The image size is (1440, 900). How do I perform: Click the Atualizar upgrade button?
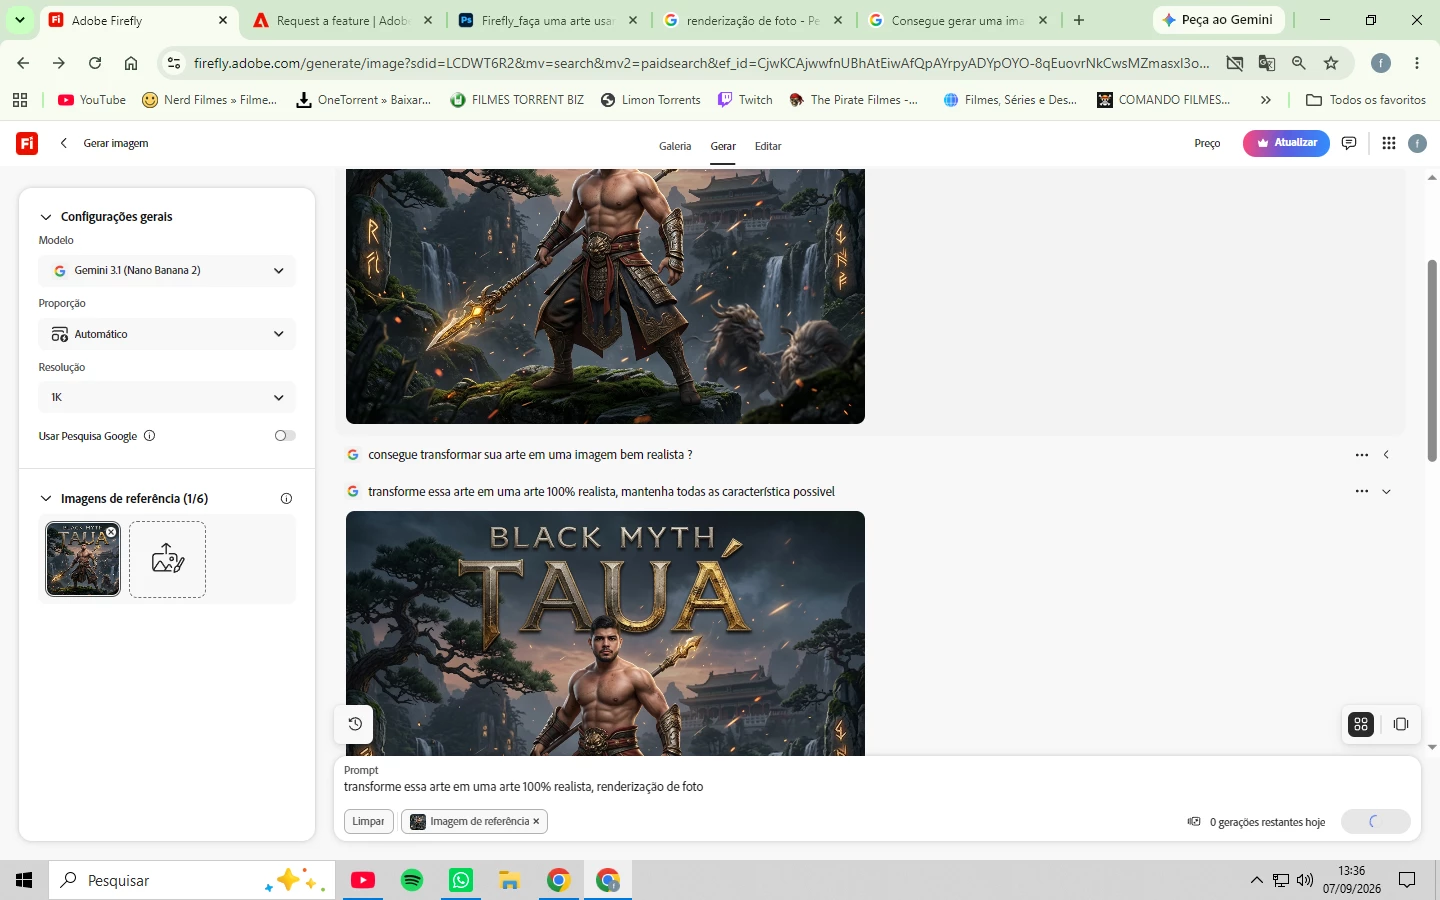click(x=1286, y=143)
